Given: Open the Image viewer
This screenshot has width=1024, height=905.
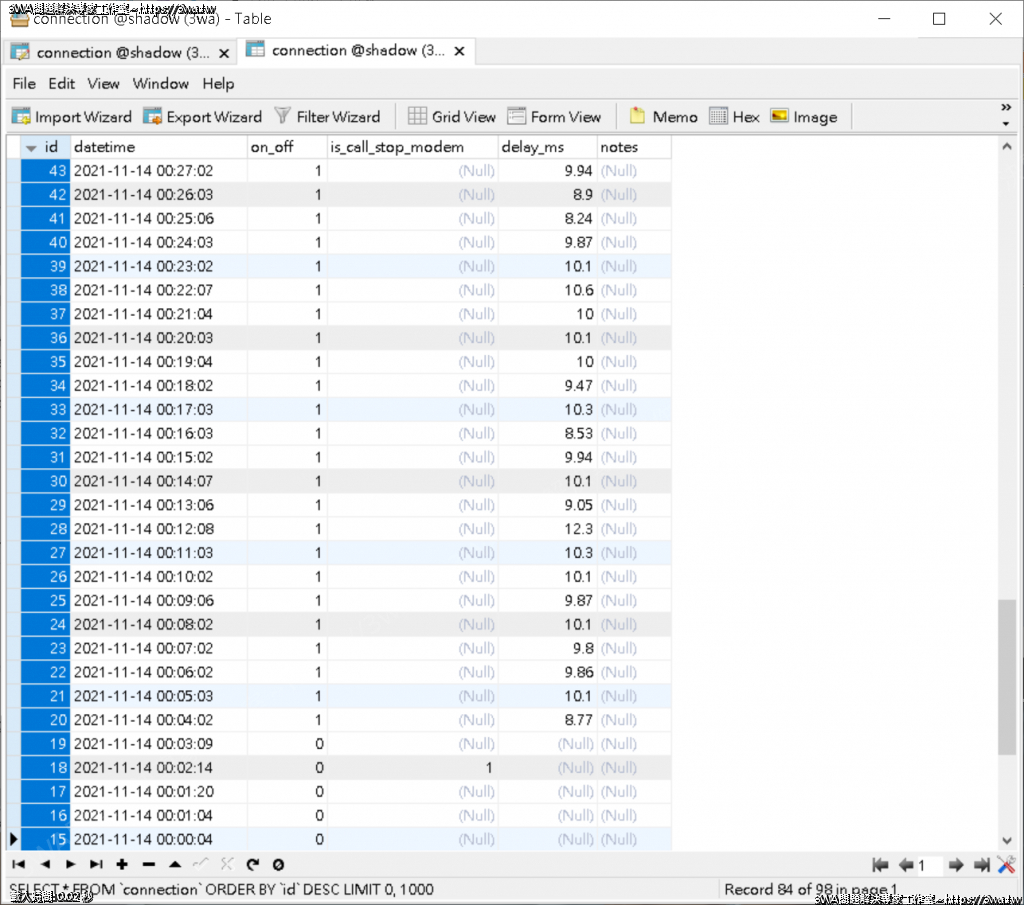Looking at the screenshot, I should pyautogui.click(x=803, y=117).
